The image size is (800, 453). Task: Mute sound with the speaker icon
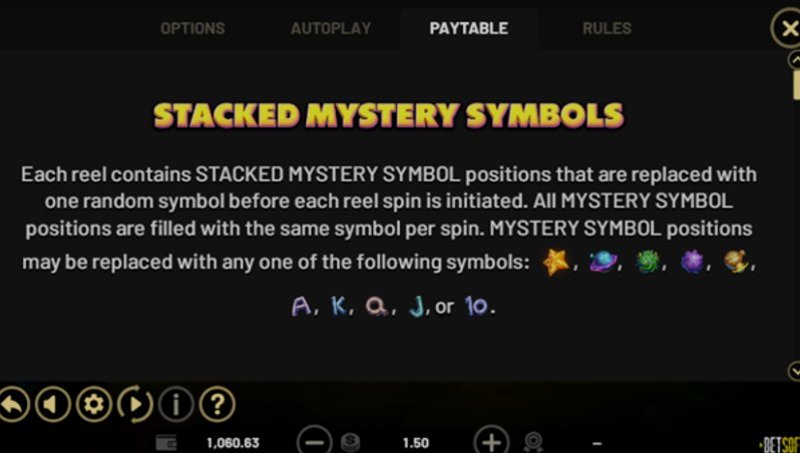pos(53,405)
